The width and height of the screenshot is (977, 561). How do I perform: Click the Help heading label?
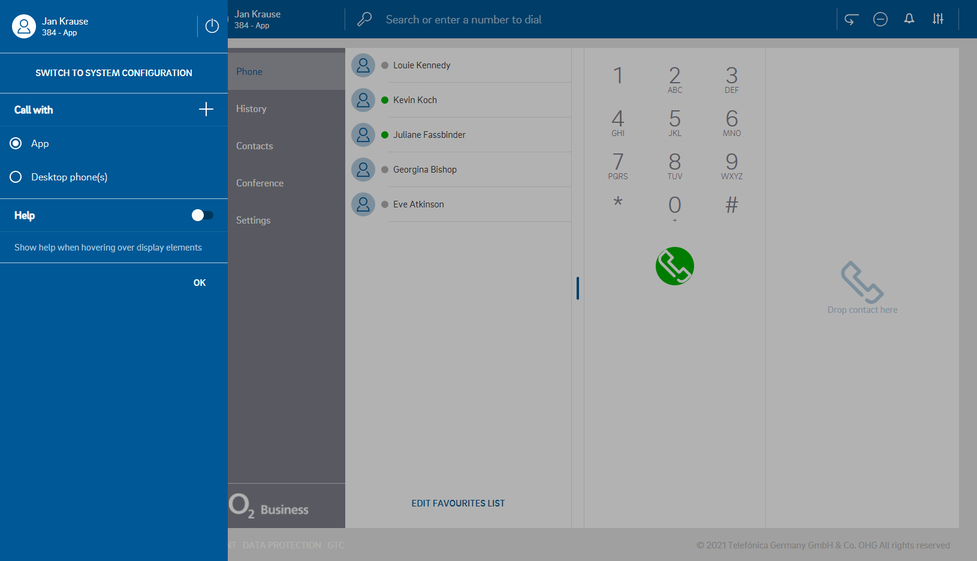click(x=24, y=215)
